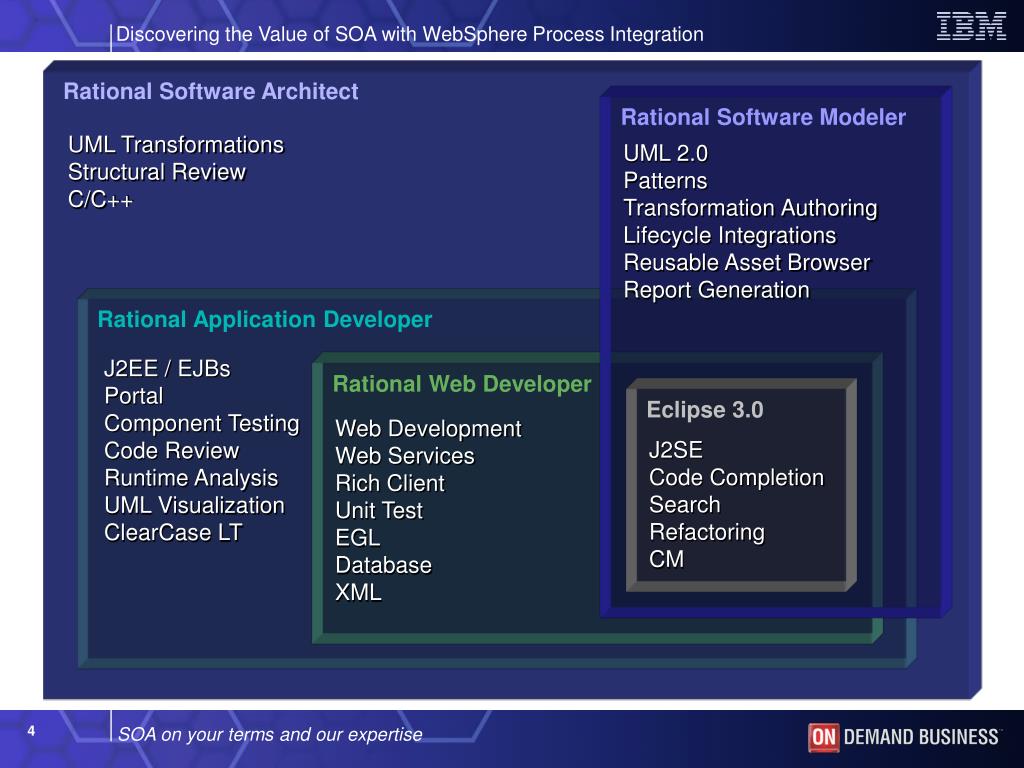Click 'Report Generation' text
1024x768 pixels.
[716, 290]
